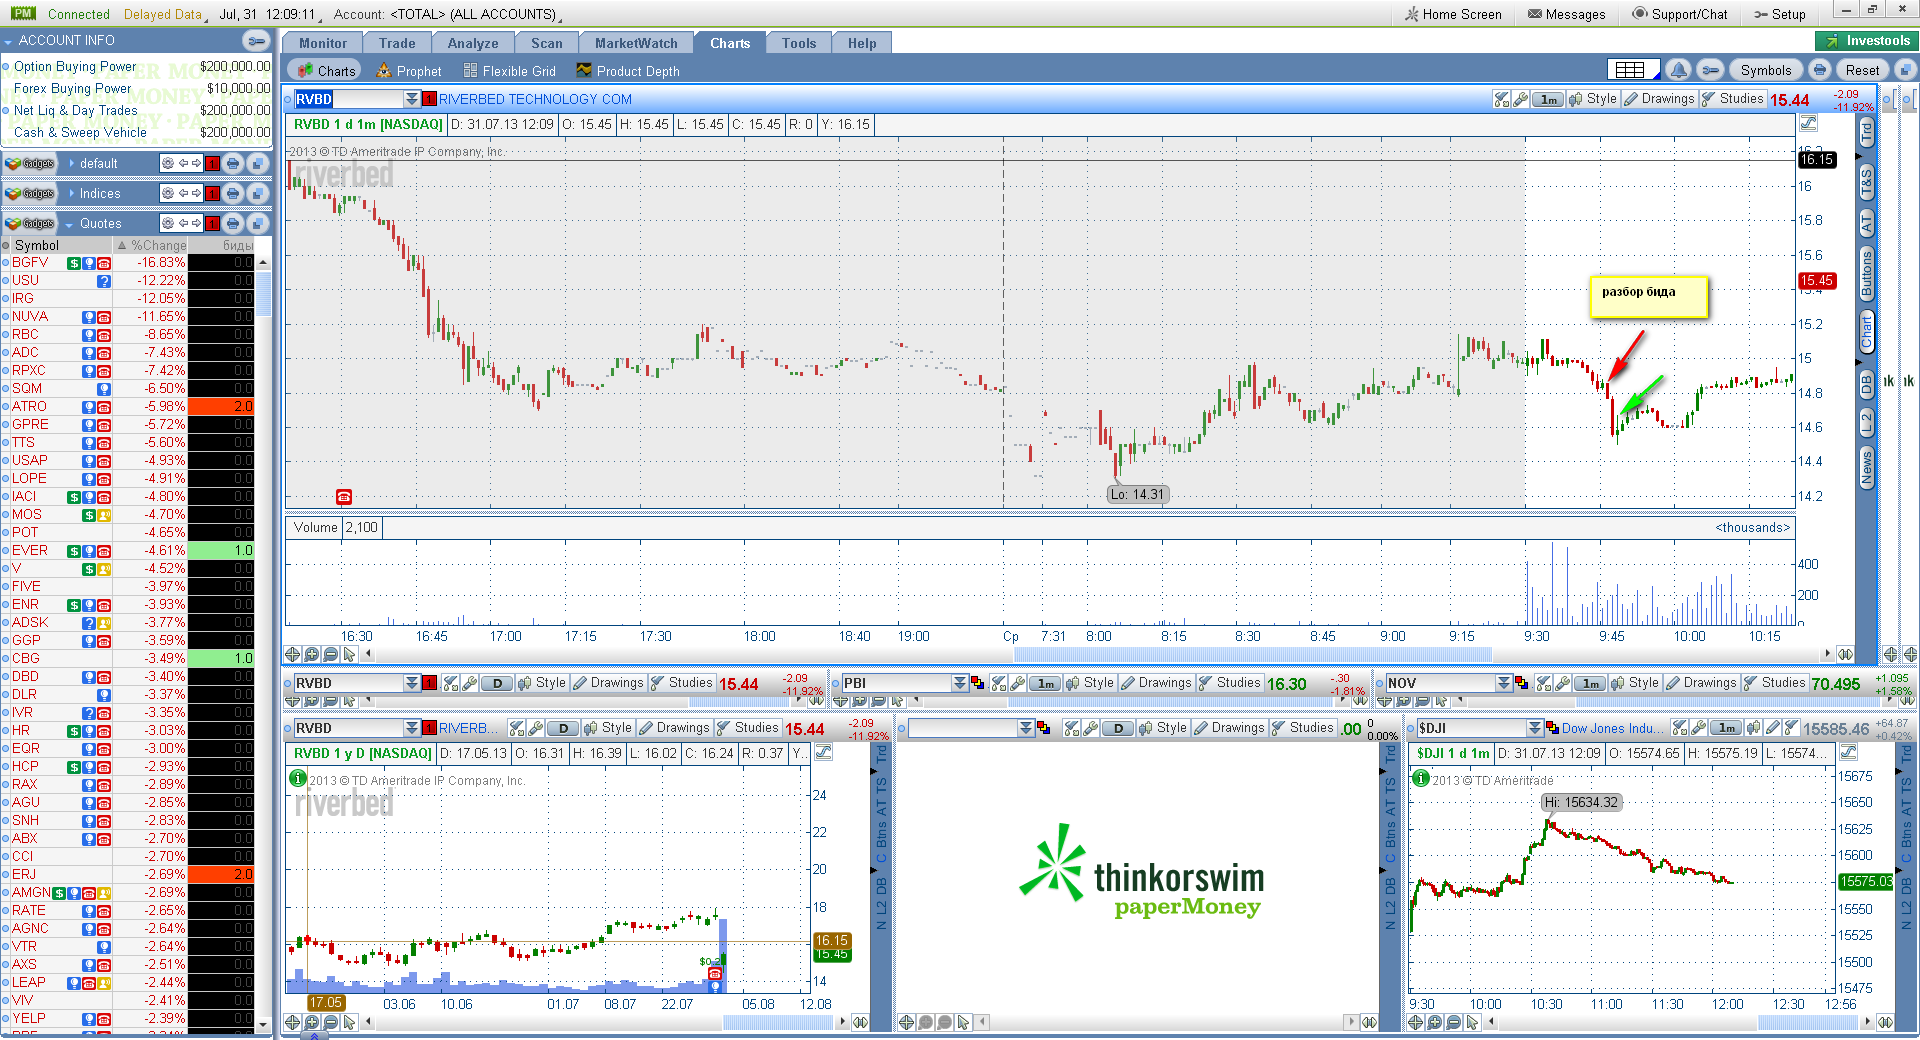The image size is (1920, 1040).
Task: Click the Quotes list vertical scrollbar thumb
Action: pos(264,293)
